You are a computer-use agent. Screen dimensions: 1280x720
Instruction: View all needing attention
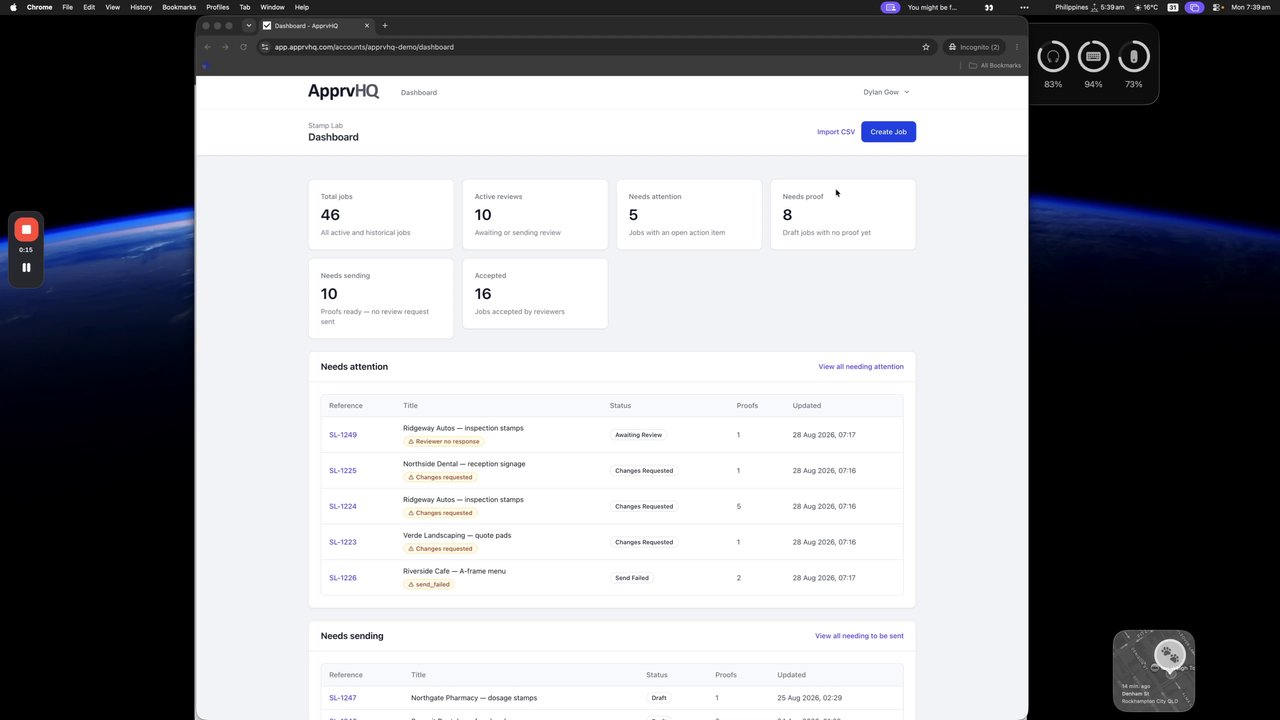(x=861, y=367)
